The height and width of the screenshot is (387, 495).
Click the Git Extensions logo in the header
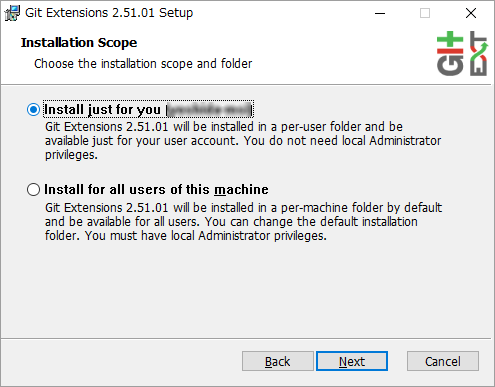(462, 53)
